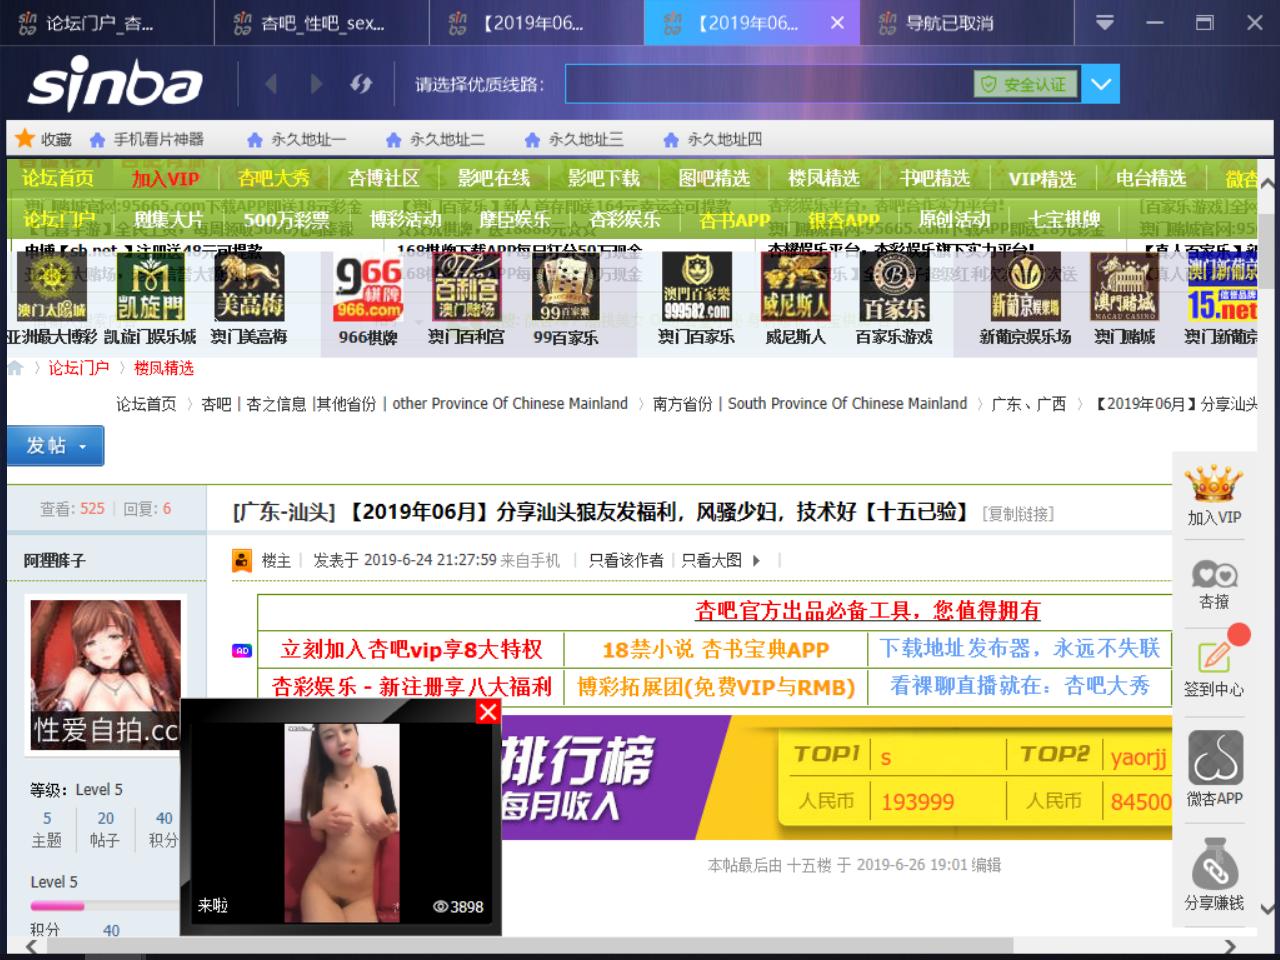Viewport: 1280px width, 960px height.
Task: Open 威尼斯人 ad icon
Action: [x=795, y=287]
